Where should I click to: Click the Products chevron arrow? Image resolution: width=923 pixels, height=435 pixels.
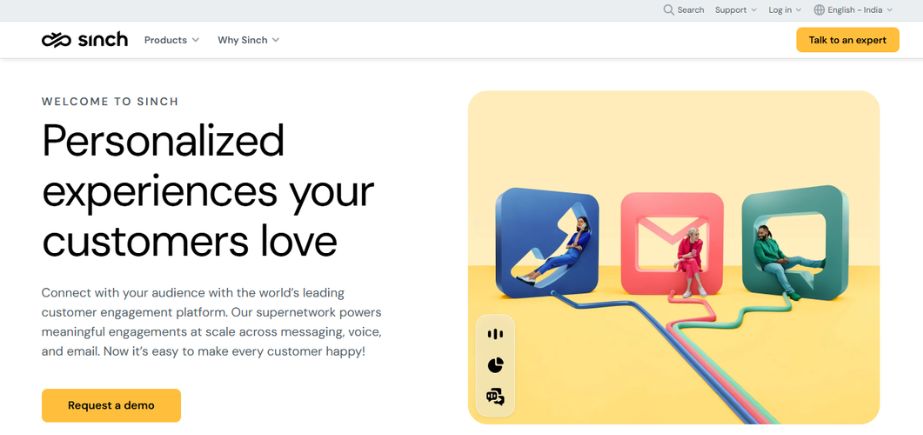click(x=195, y=40)
